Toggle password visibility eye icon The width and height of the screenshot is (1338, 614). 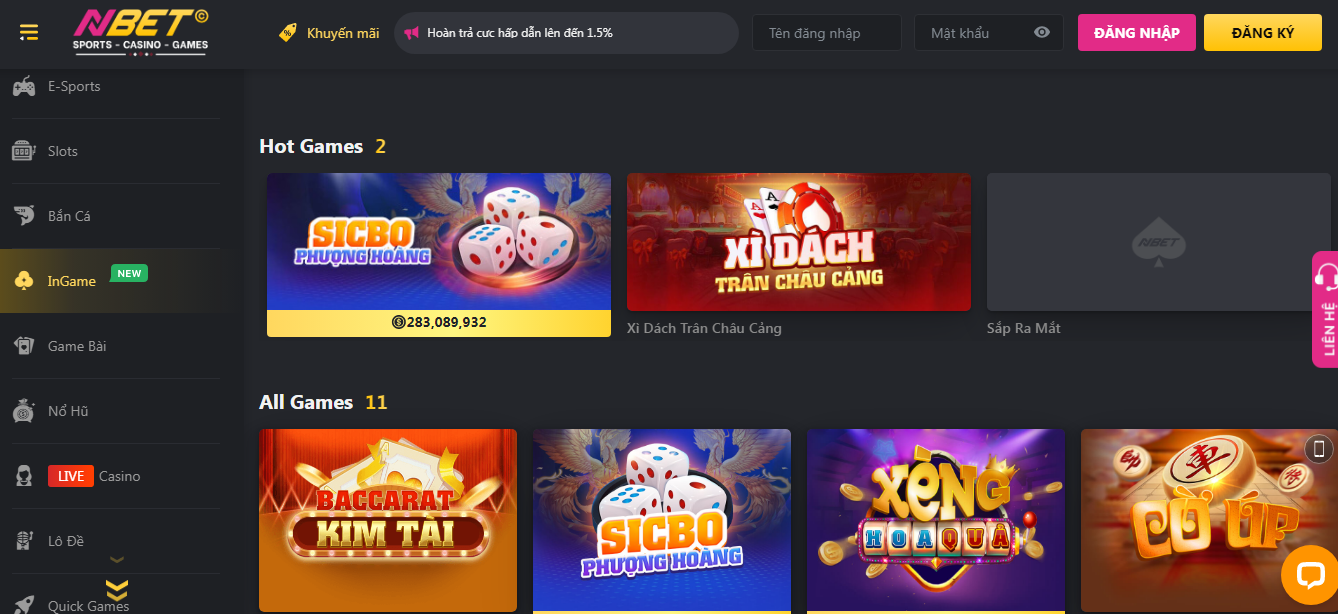1042,33
